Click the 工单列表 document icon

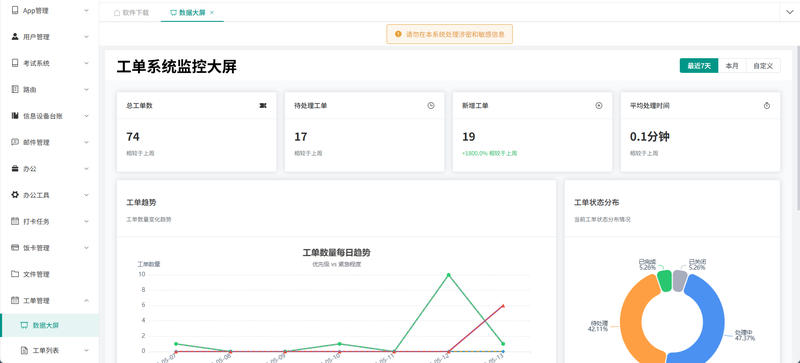tap(24, 350)
